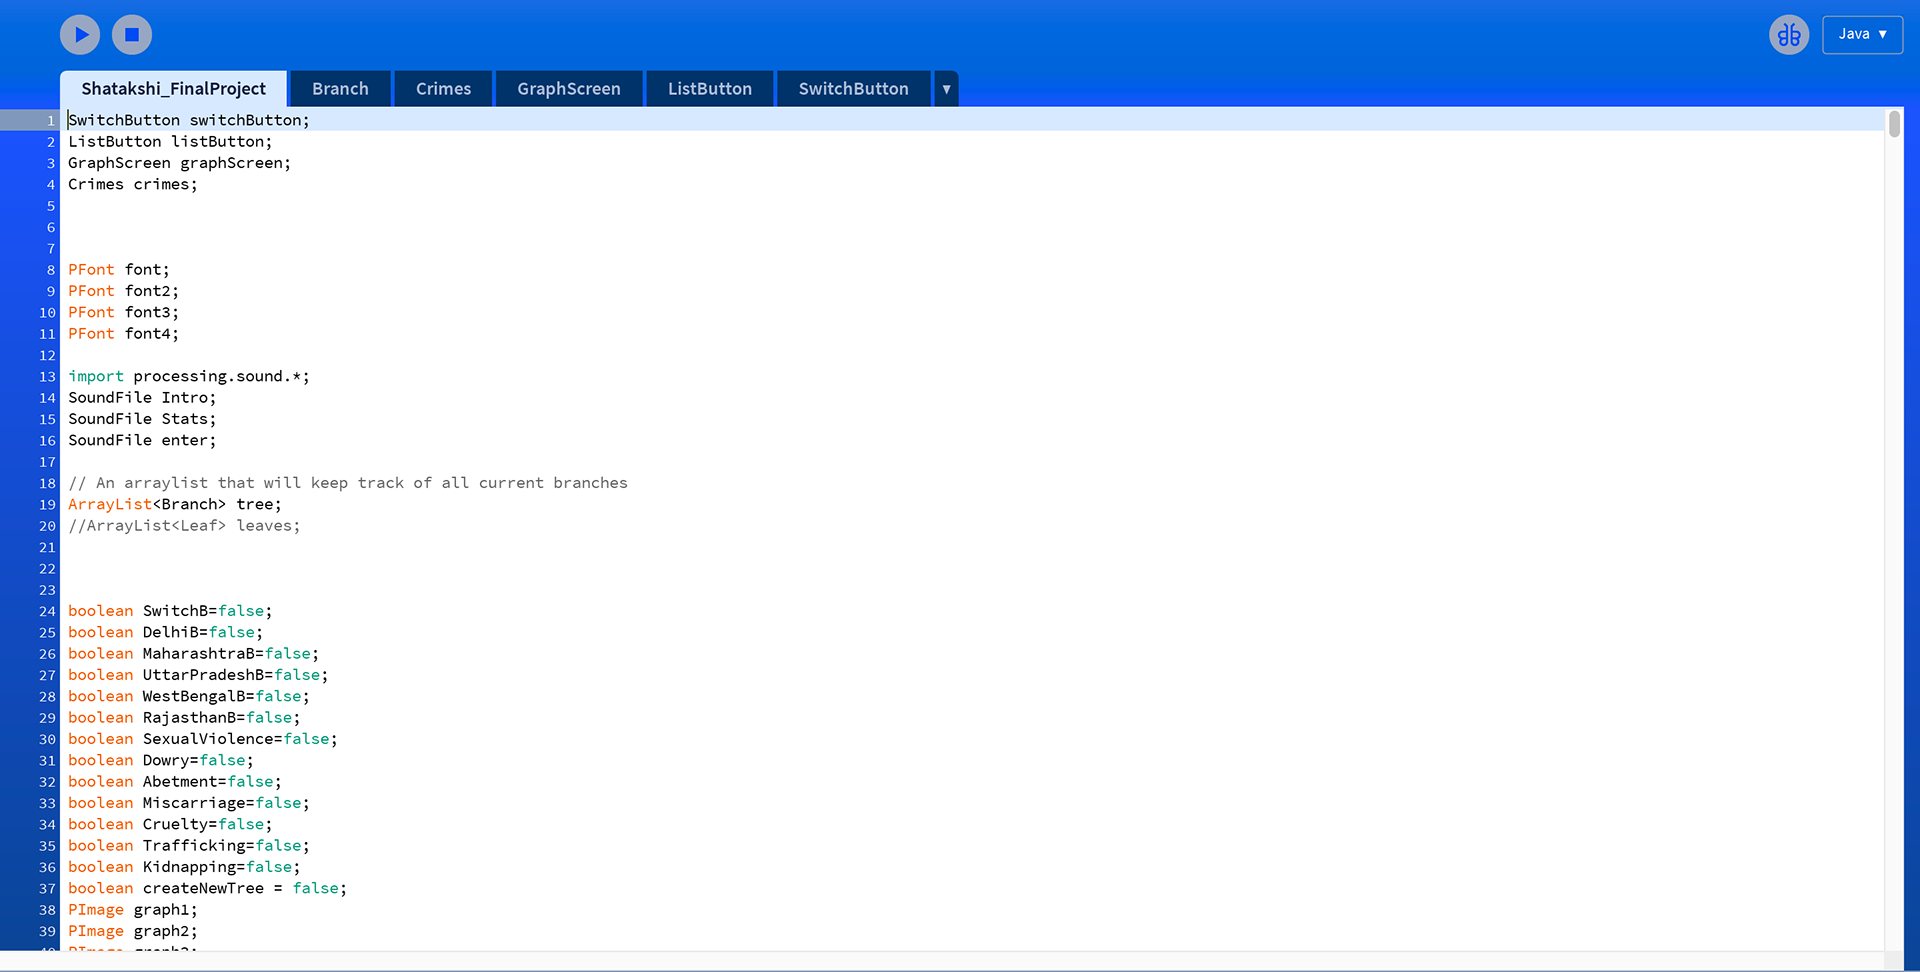Run the sketch with the Play button
This screenshot has width=1920, height=972.
pyautogui.click(x=80, y=35)
